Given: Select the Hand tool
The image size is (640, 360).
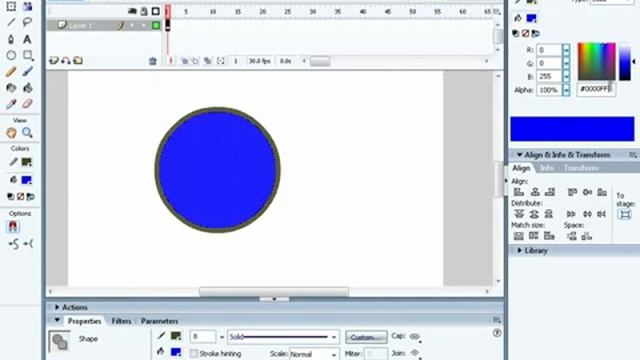Looking at the screenshot, I should (11, 133).
